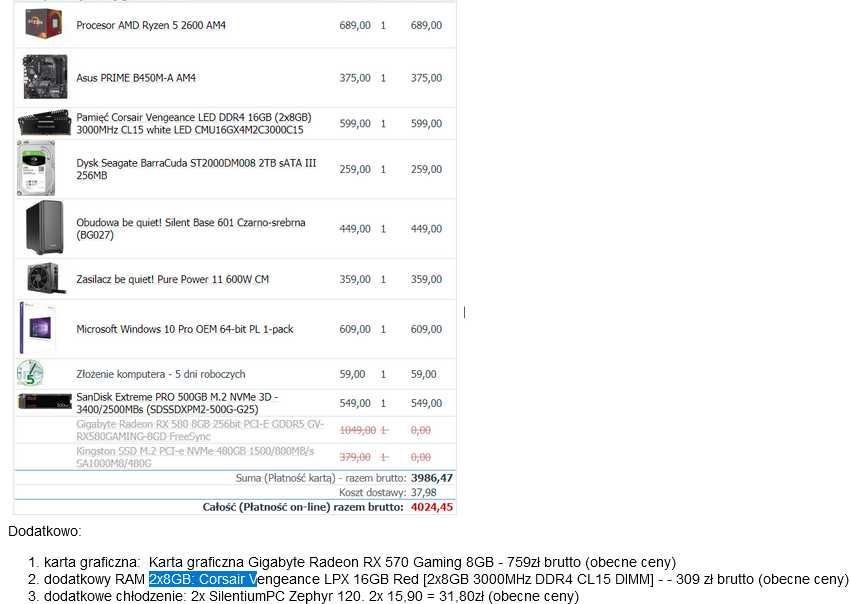Viewport: 851px width, 604px height.
Task: Open product name Asus PRIME B450M-A AM4
Action: [136, 78]
